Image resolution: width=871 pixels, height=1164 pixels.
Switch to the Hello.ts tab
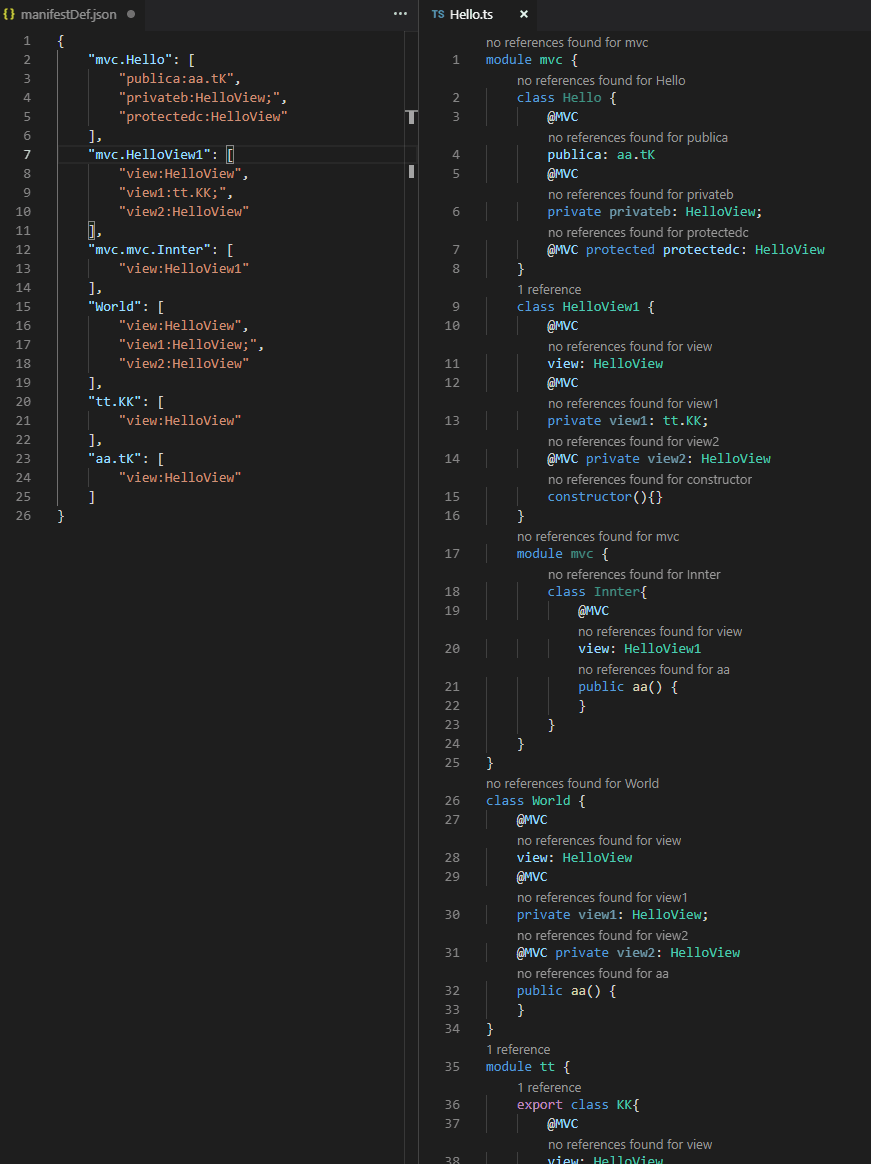[471, 14]
